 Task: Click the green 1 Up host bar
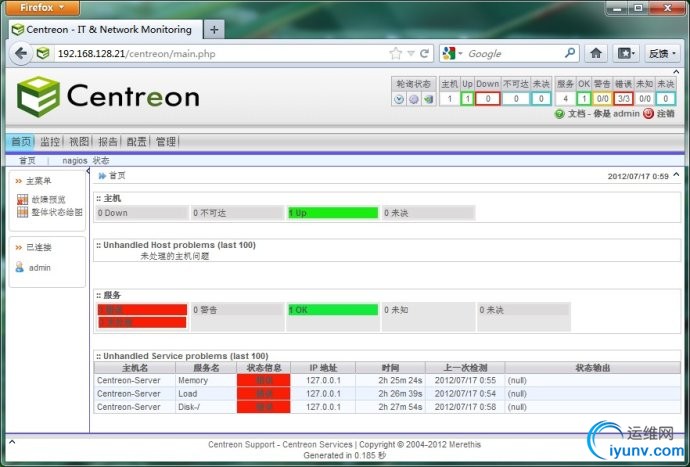point(333,213)
